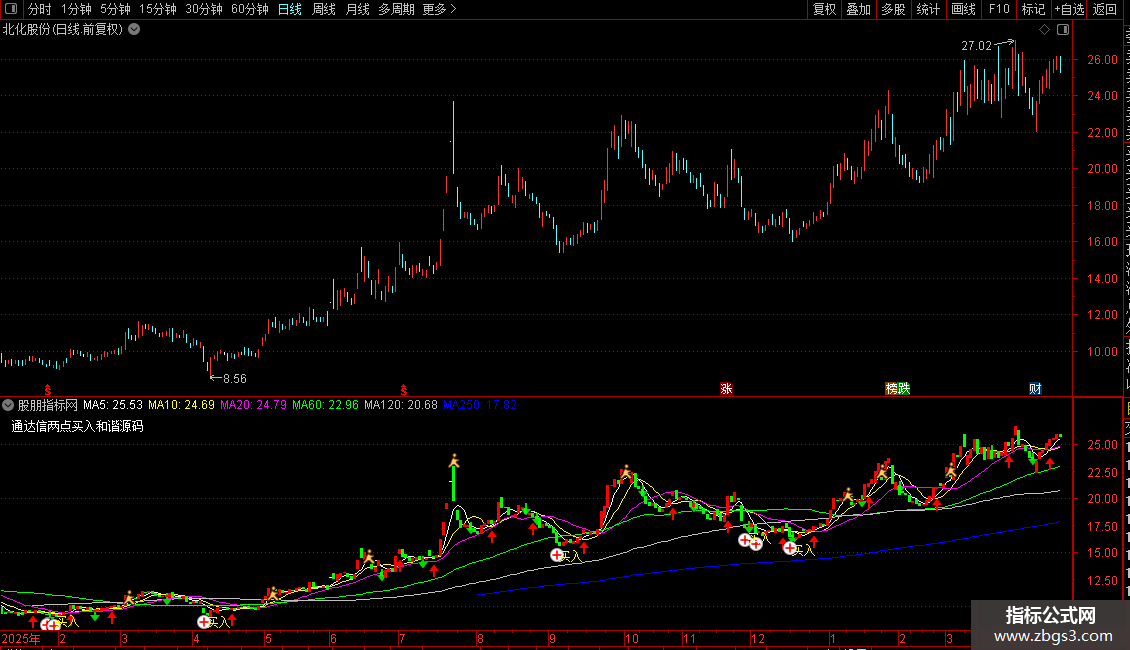Click the 10.00 price axis label
Screen dimensions: 1130x650
[1103, 352]
